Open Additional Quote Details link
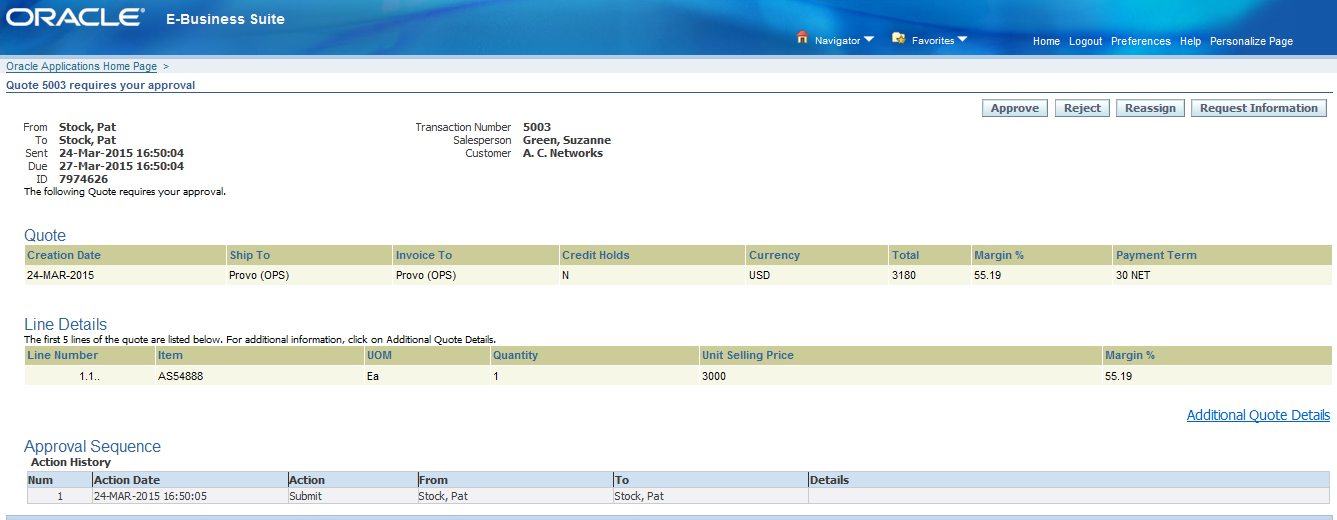This screenshot has width=1337, height=520. tap(1258, 415)
